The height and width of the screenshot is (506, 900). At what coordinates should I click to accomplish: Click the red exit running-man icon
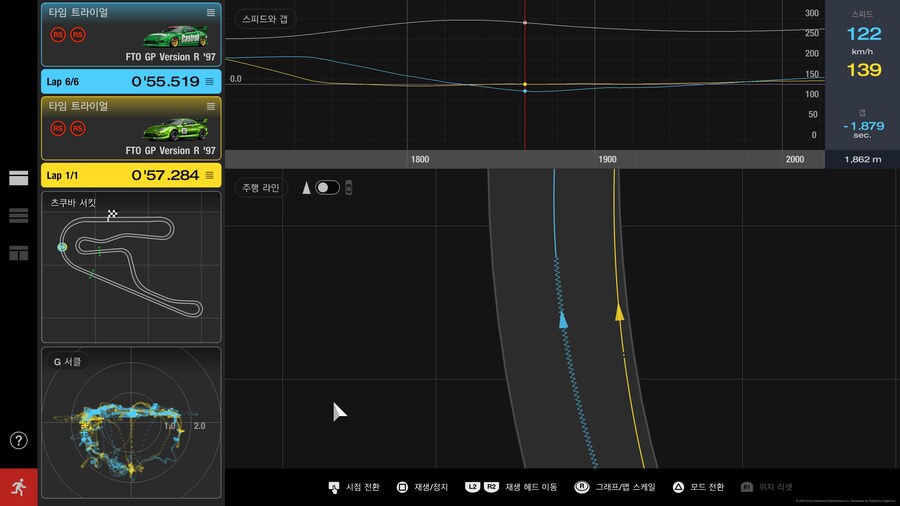point(19,487)
